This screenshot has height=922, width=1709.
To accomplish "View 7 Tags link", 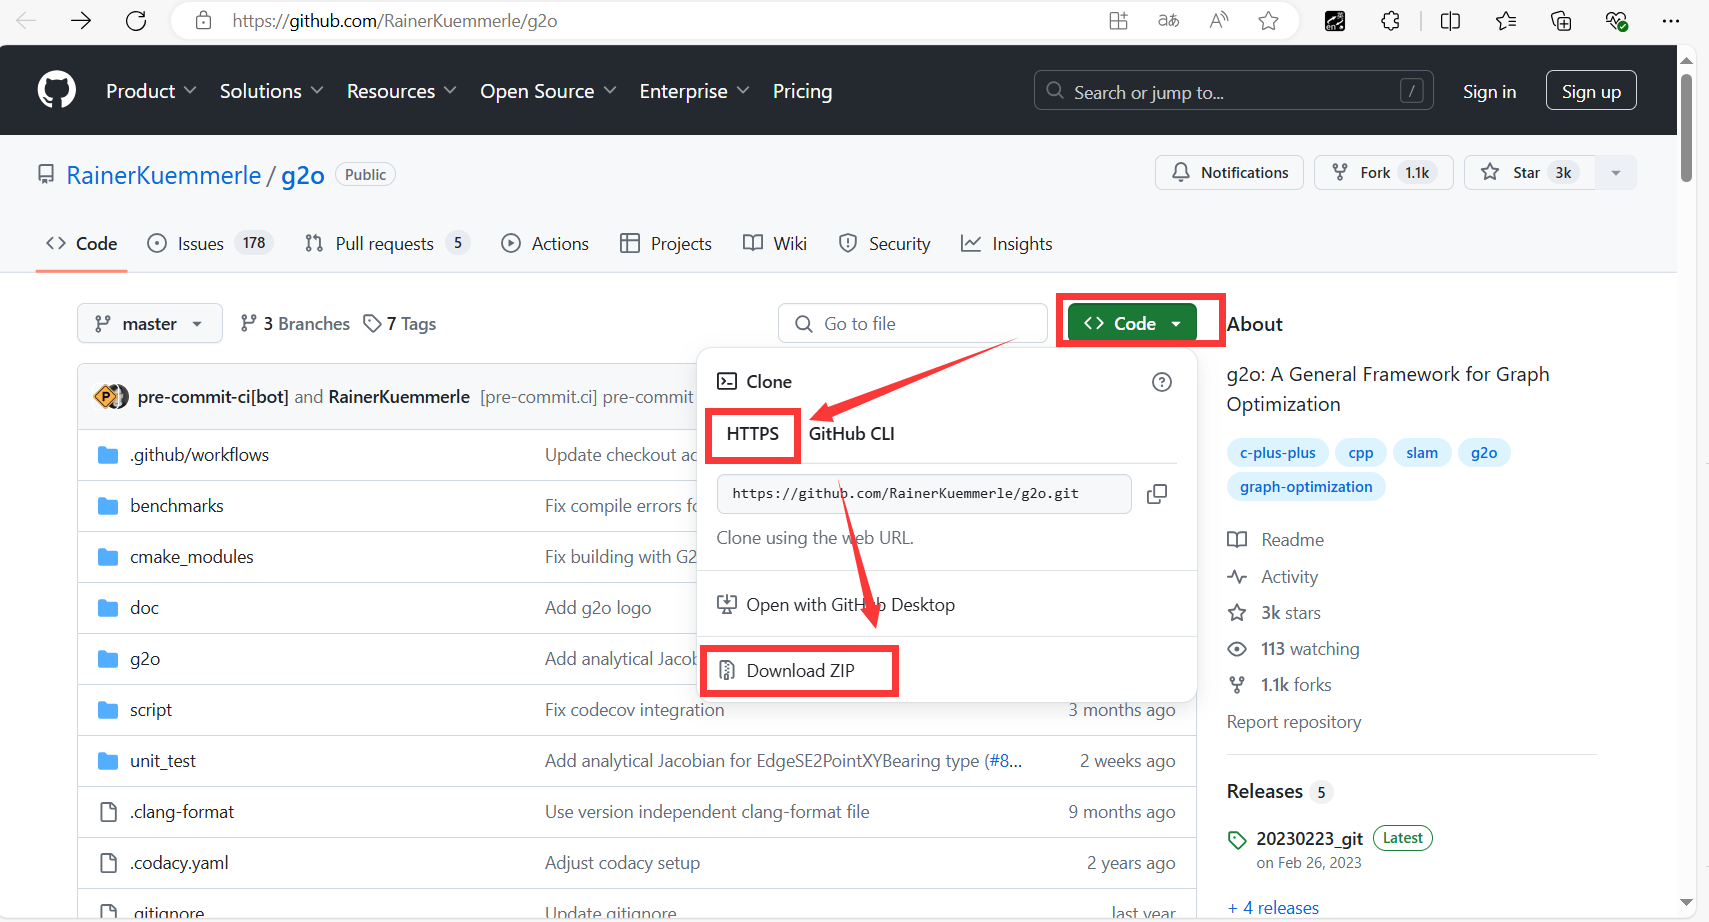I will 400,324.
